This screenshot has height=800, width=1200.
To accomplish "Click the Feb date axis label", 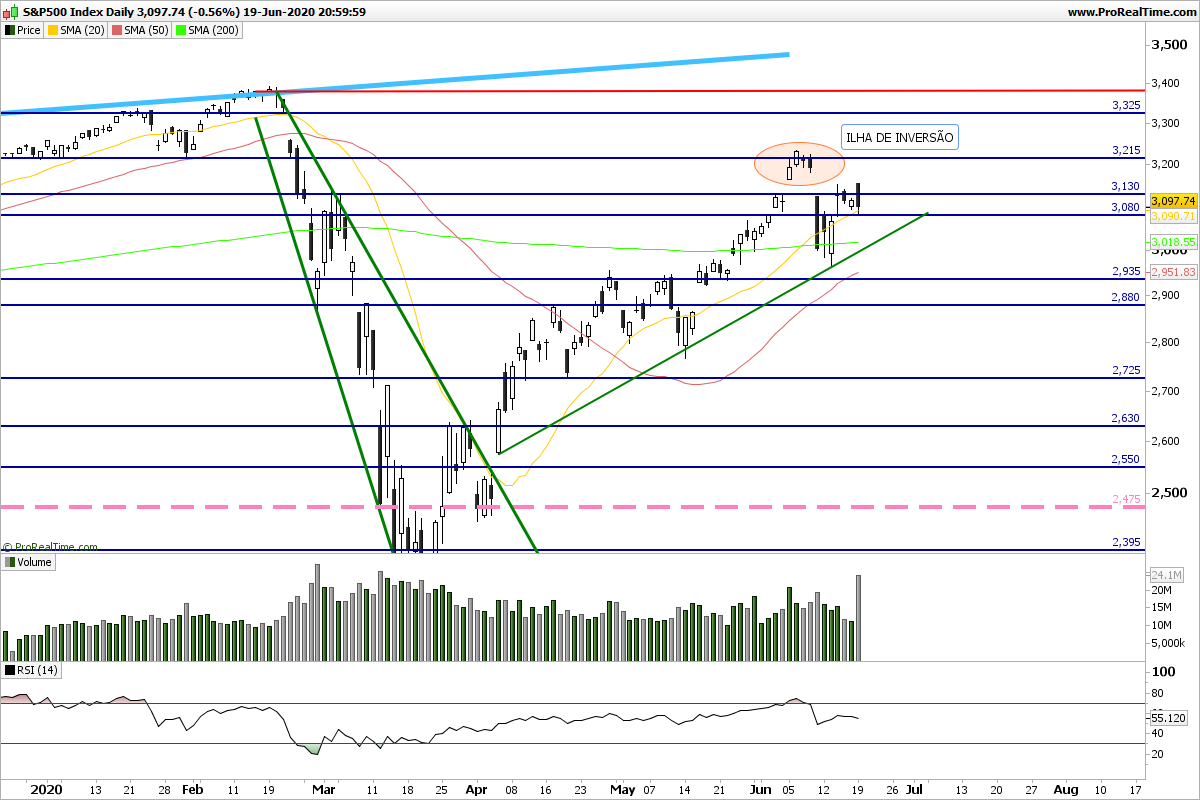I will click(x=195, y=789).
